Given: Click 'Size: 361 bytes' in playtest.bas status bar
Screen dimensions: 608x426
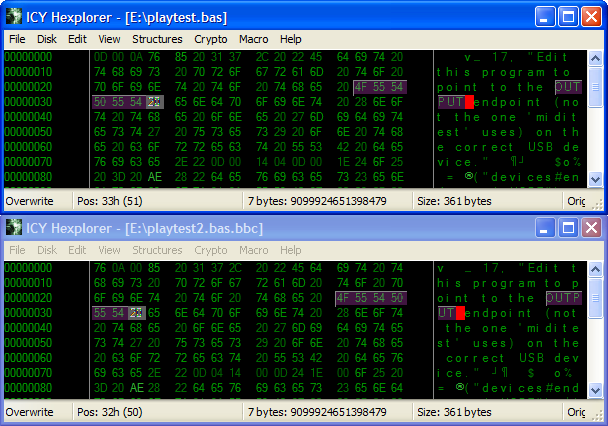Looking at the screenshot, I should click(454, 201).
